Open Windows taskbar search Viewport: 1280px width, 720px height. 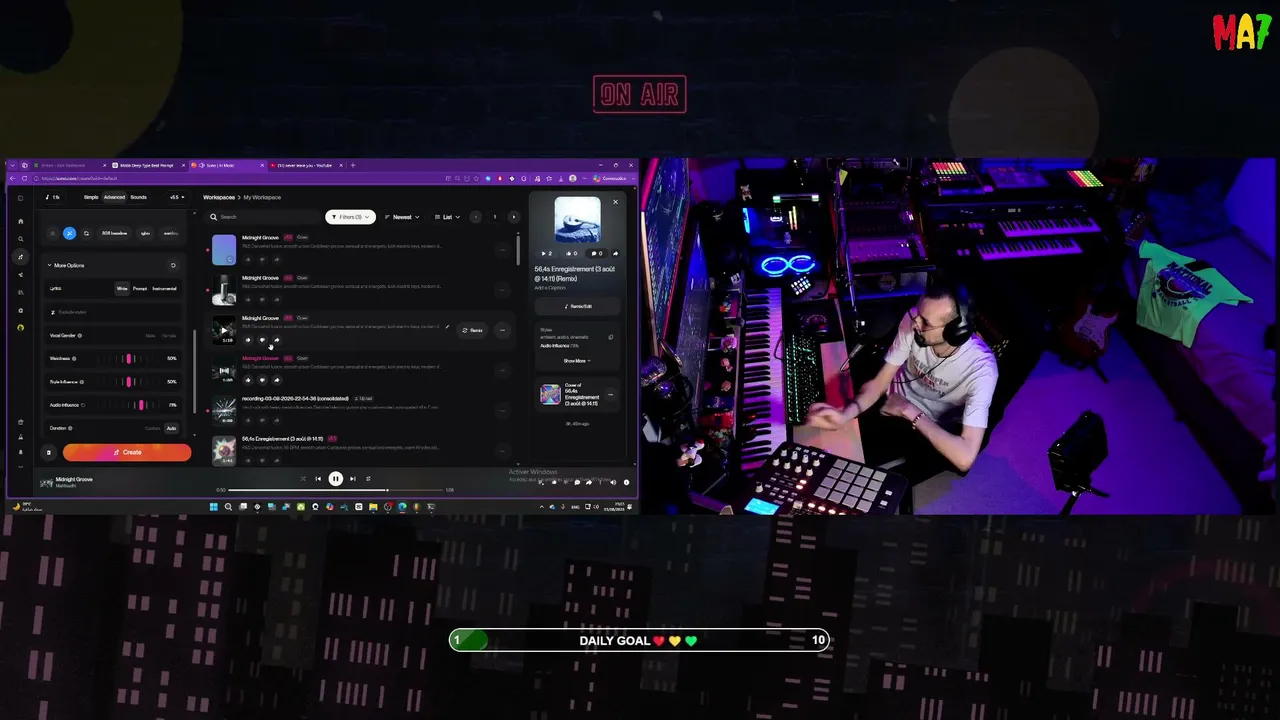(x=228, y=507)
